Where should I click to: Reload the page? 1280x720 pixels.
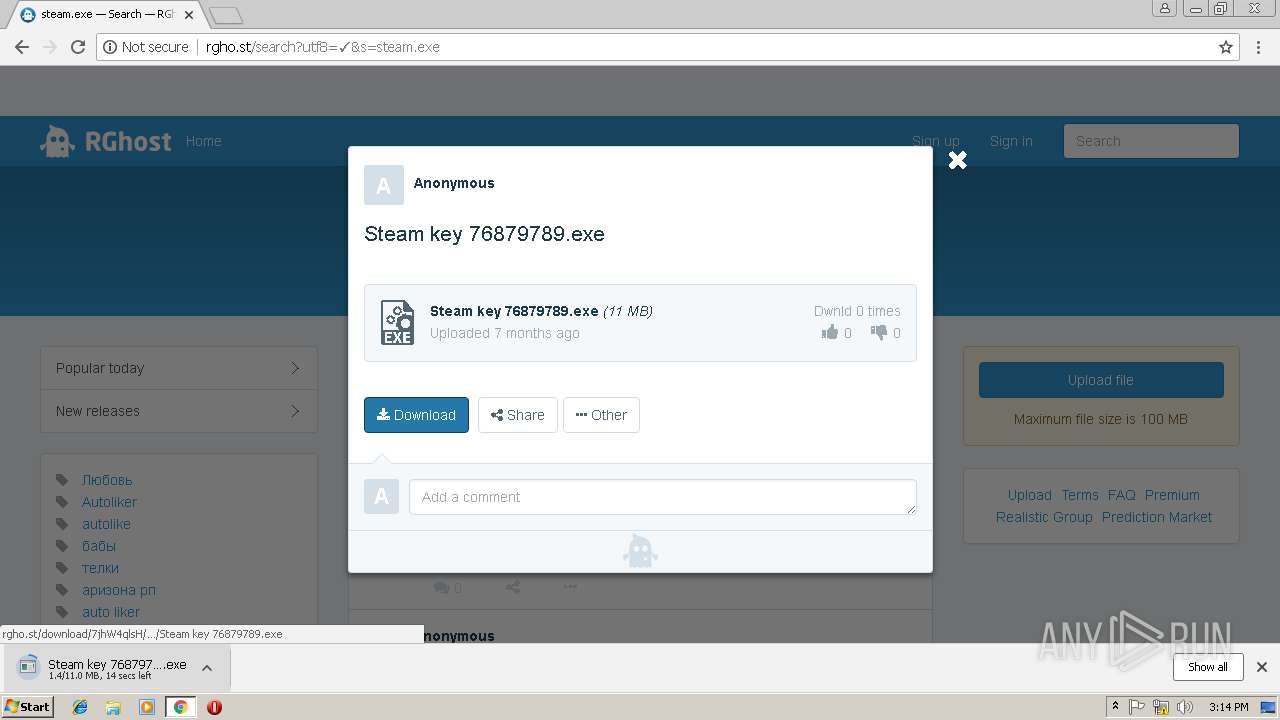78,47
